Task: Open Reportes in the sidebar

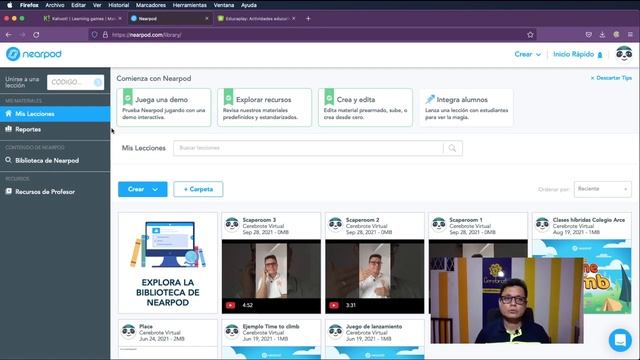Action: [55, 129]
